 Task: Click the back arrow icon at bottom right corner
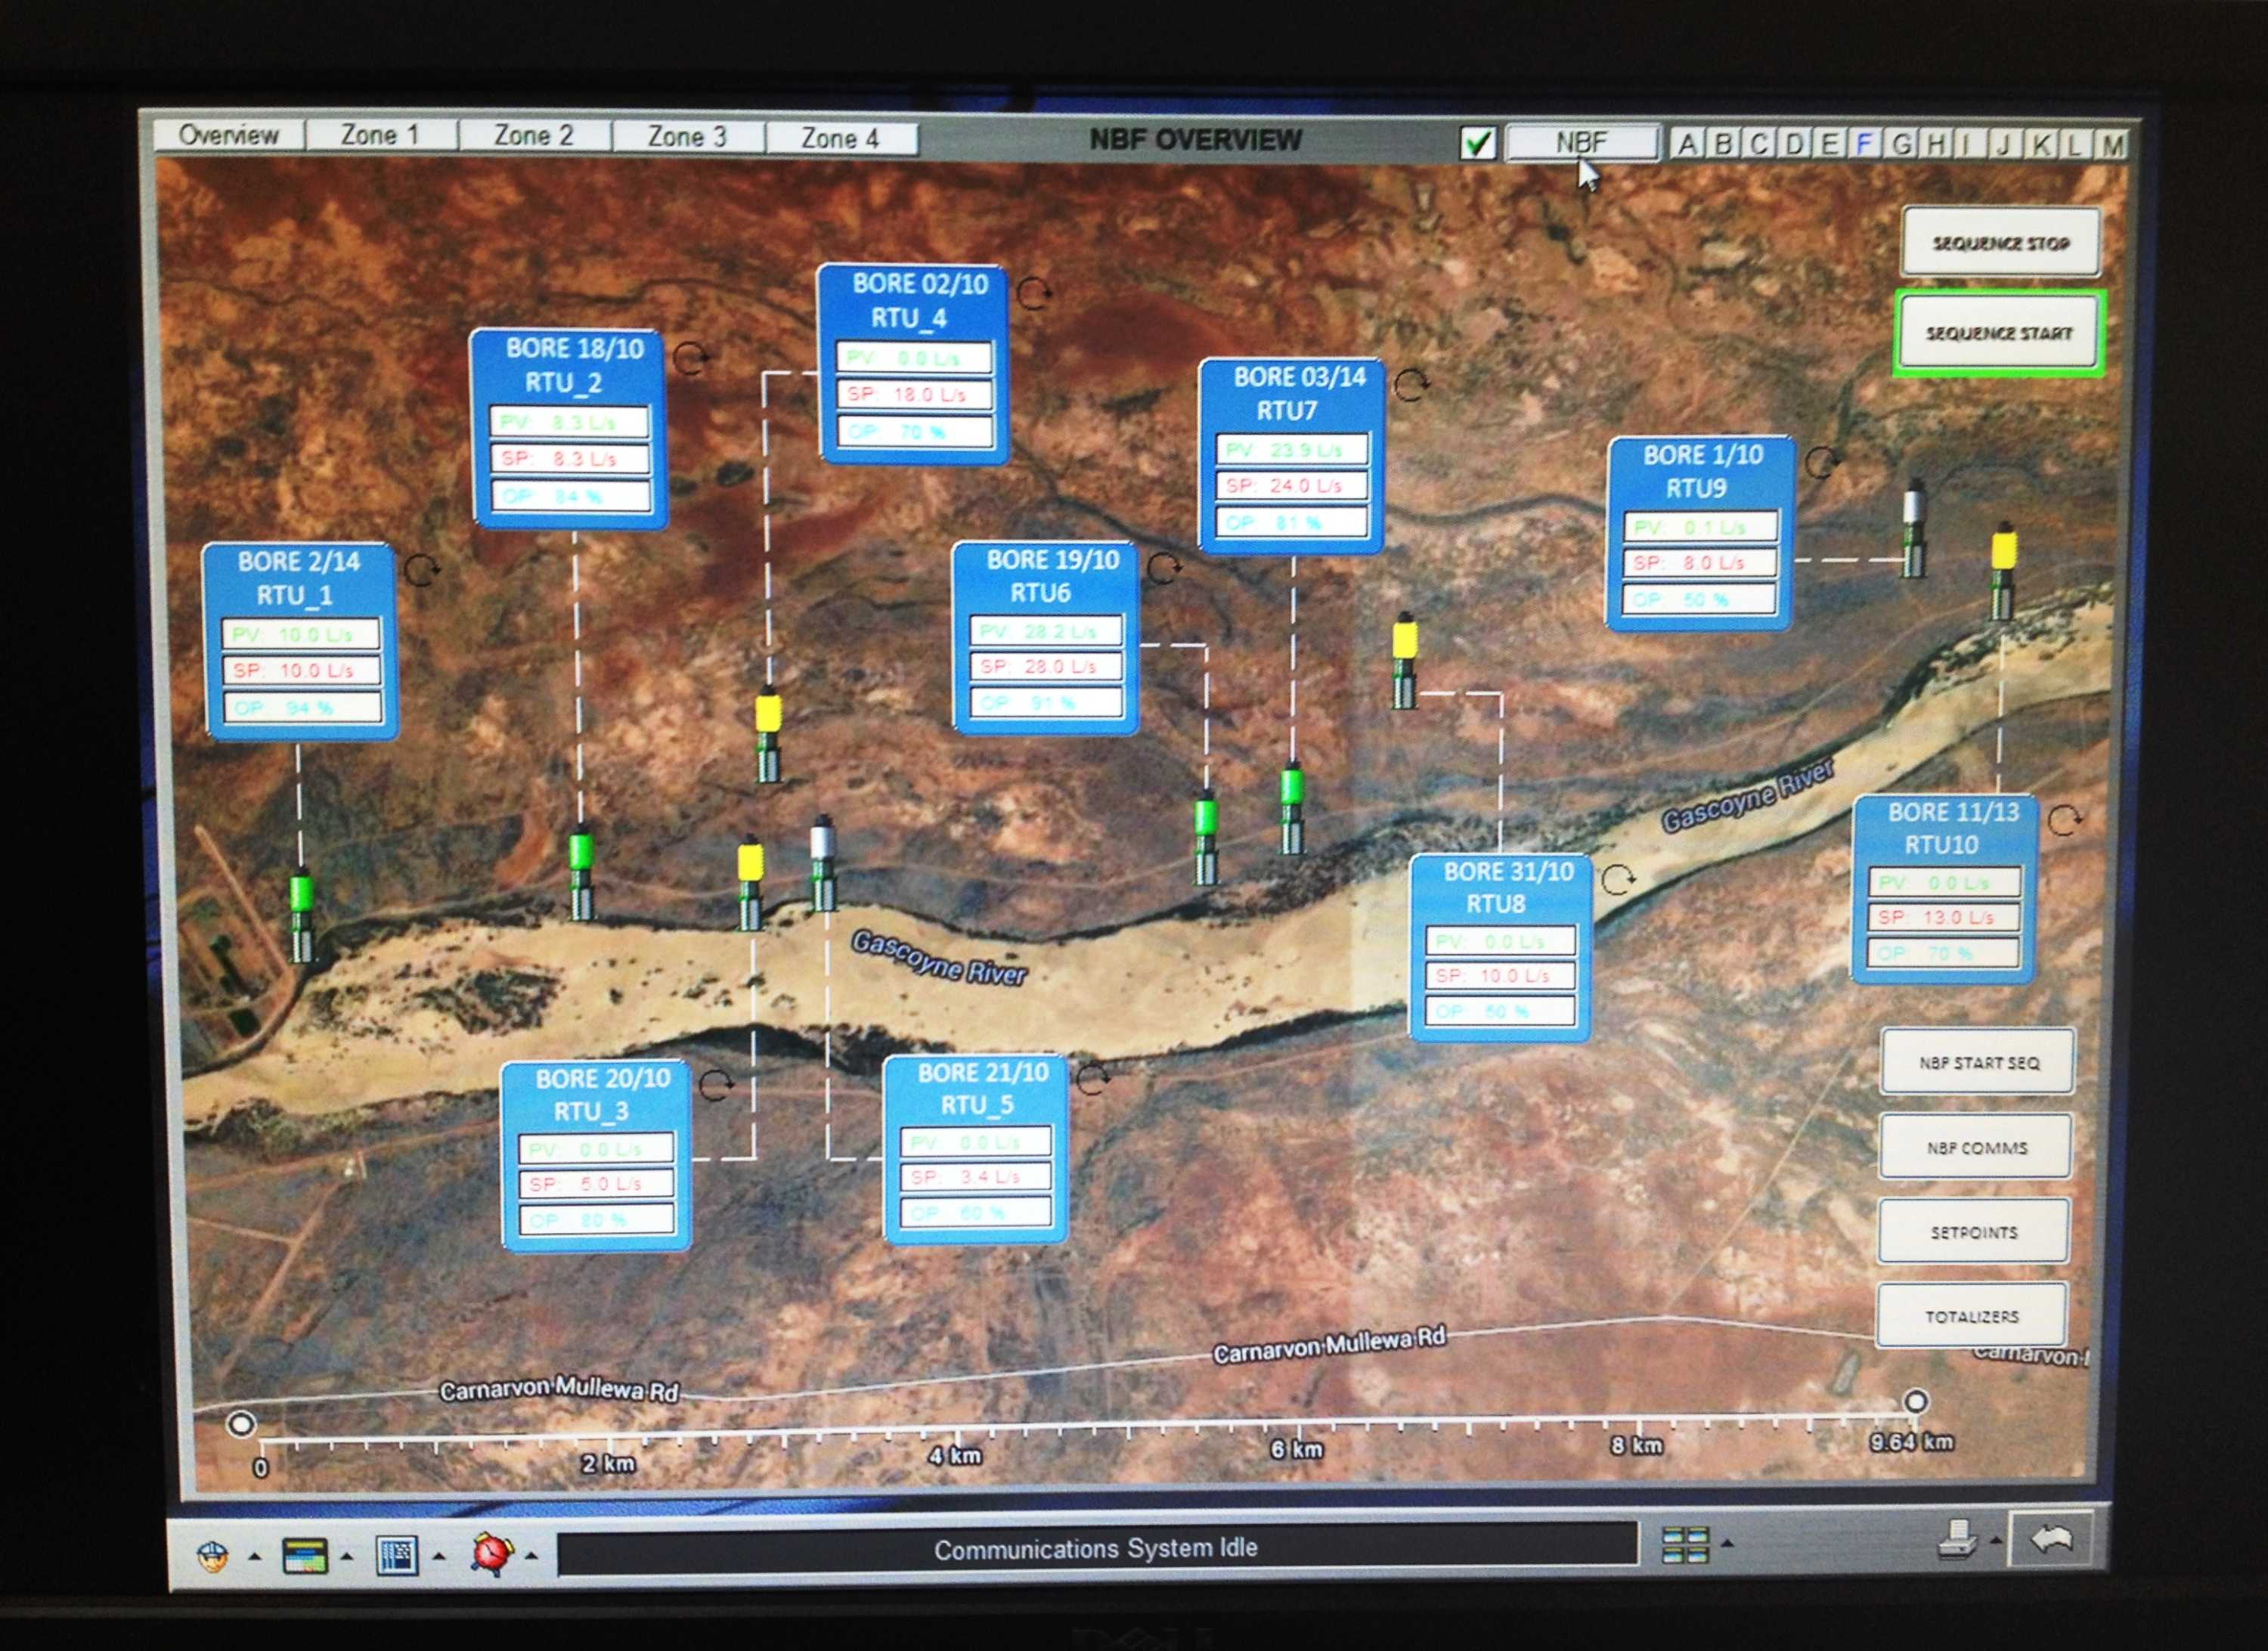[2056, 1541]
